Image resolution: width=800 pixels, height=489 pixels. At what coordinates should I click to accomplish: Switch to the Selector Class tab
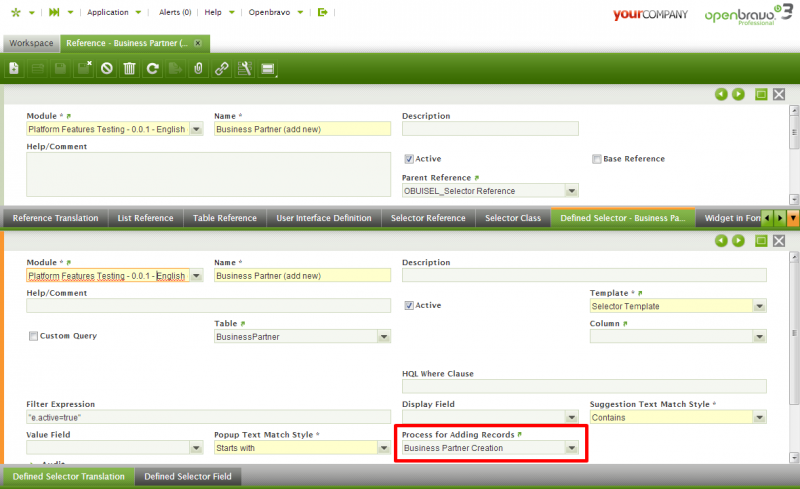(x=512, y=218)
